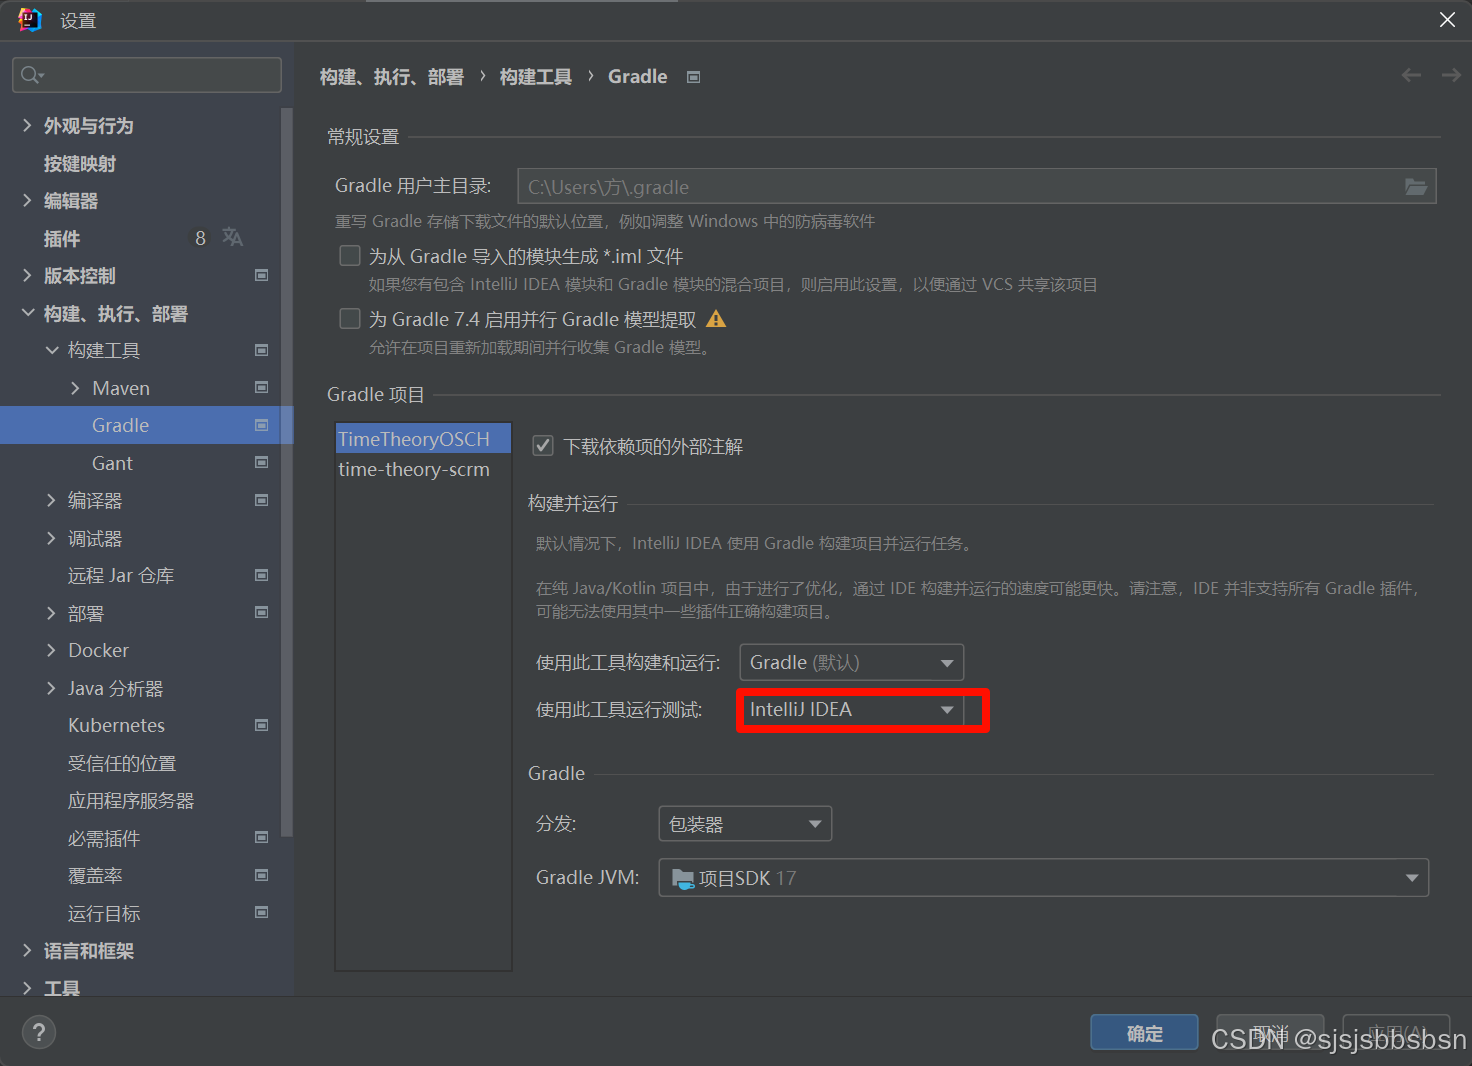
Task: Click the project-level icon on Maven row
Action: coord(262,387)
